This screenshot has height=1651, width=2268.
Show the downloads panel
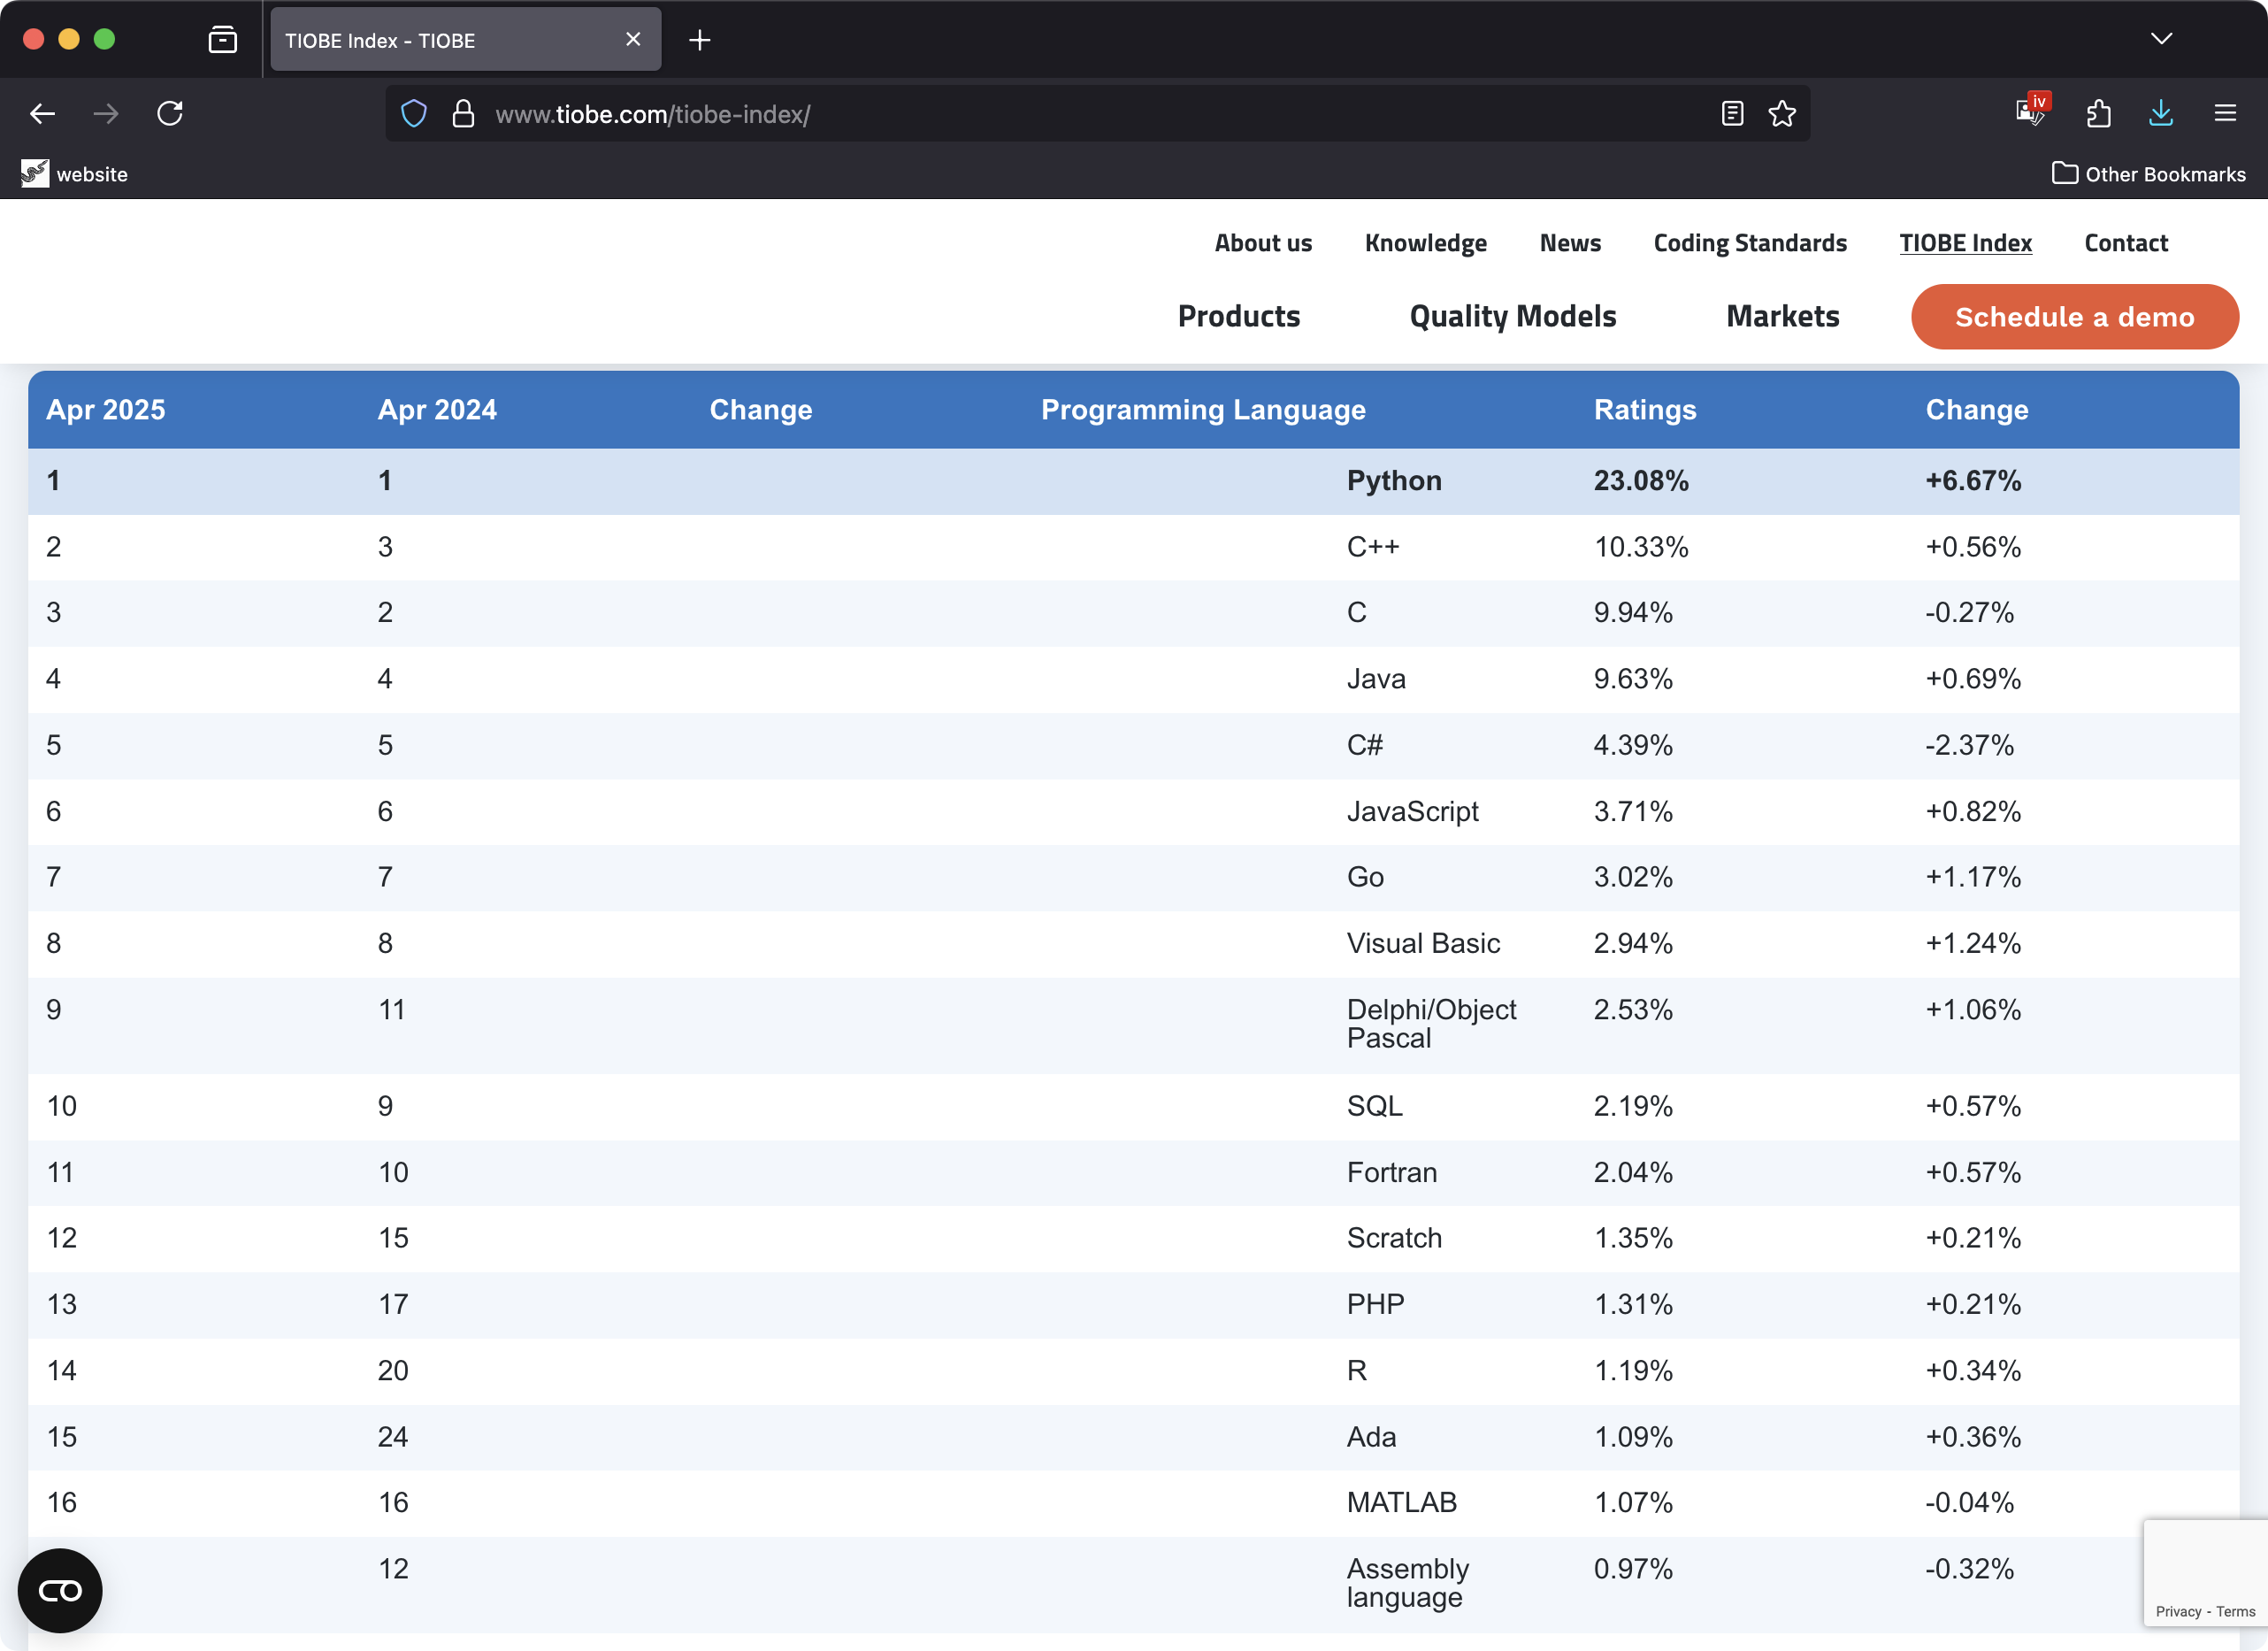[x=2161, y=114]
